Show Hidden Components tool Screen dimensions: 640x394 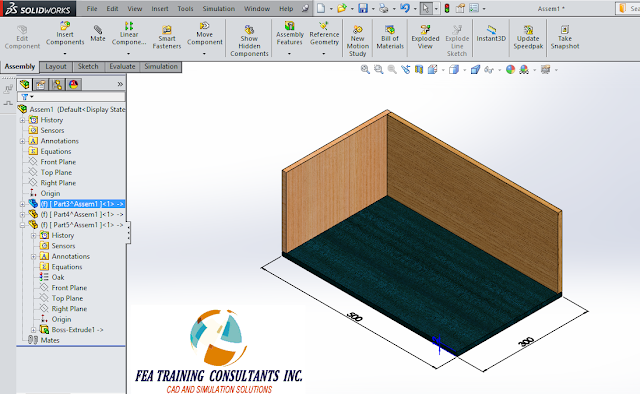(x=249, y=40)
